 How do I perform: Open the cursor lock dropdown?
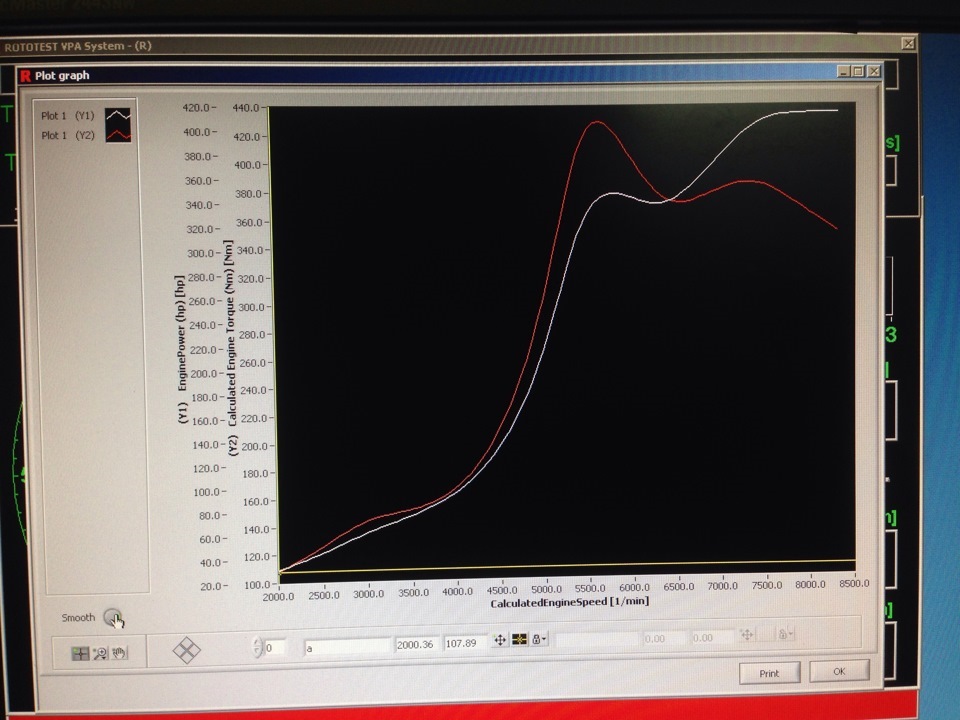pyautogui.click(x=538, y=639)
